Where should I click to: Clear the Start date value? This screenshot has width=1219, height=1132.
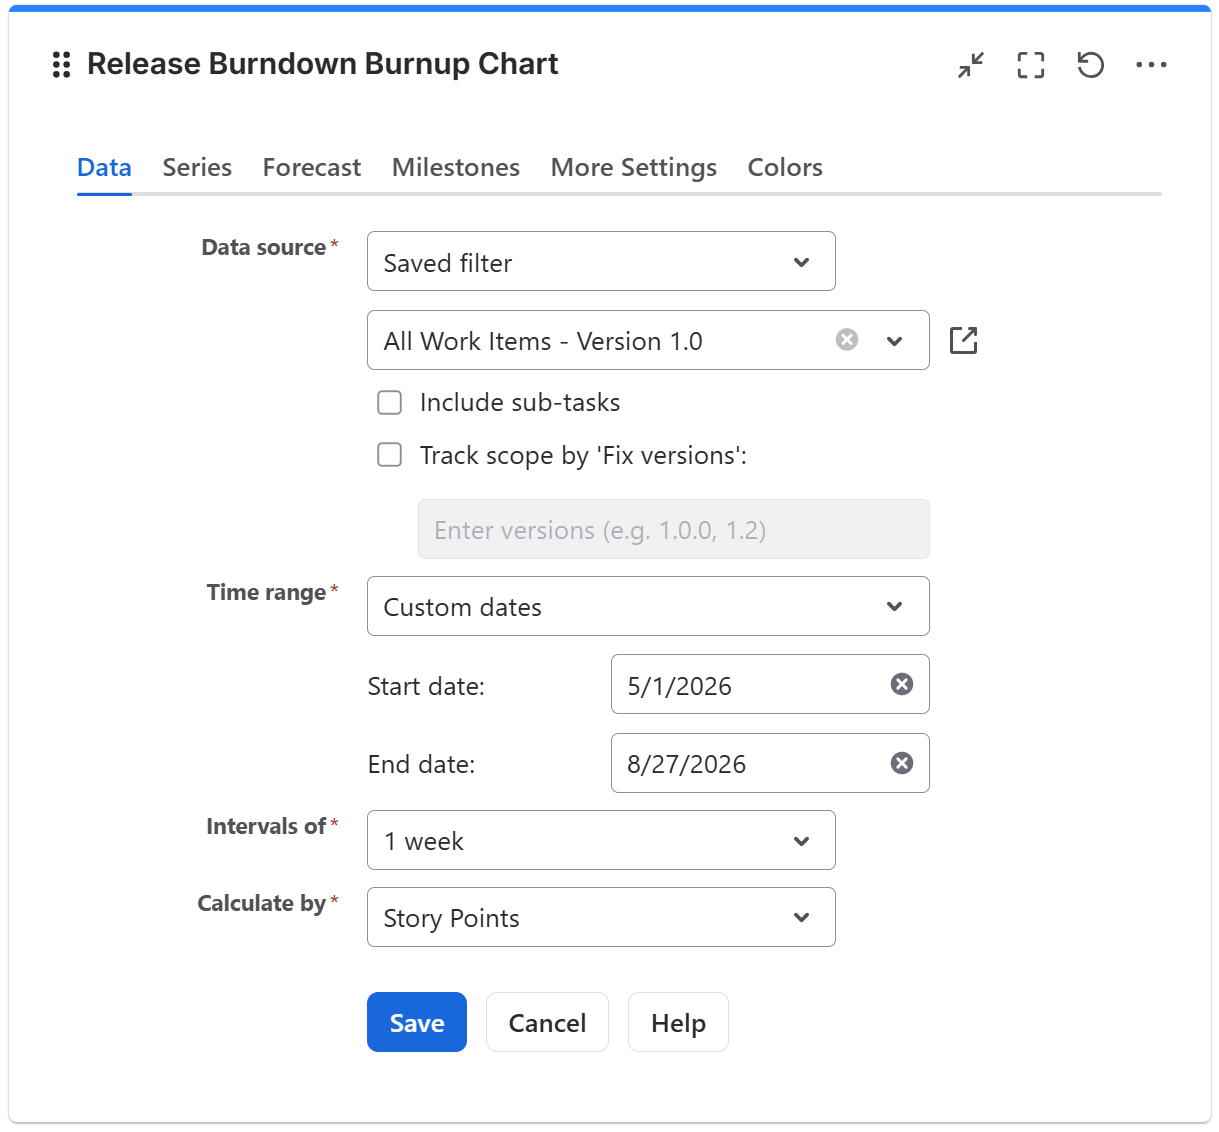(902, 684)
